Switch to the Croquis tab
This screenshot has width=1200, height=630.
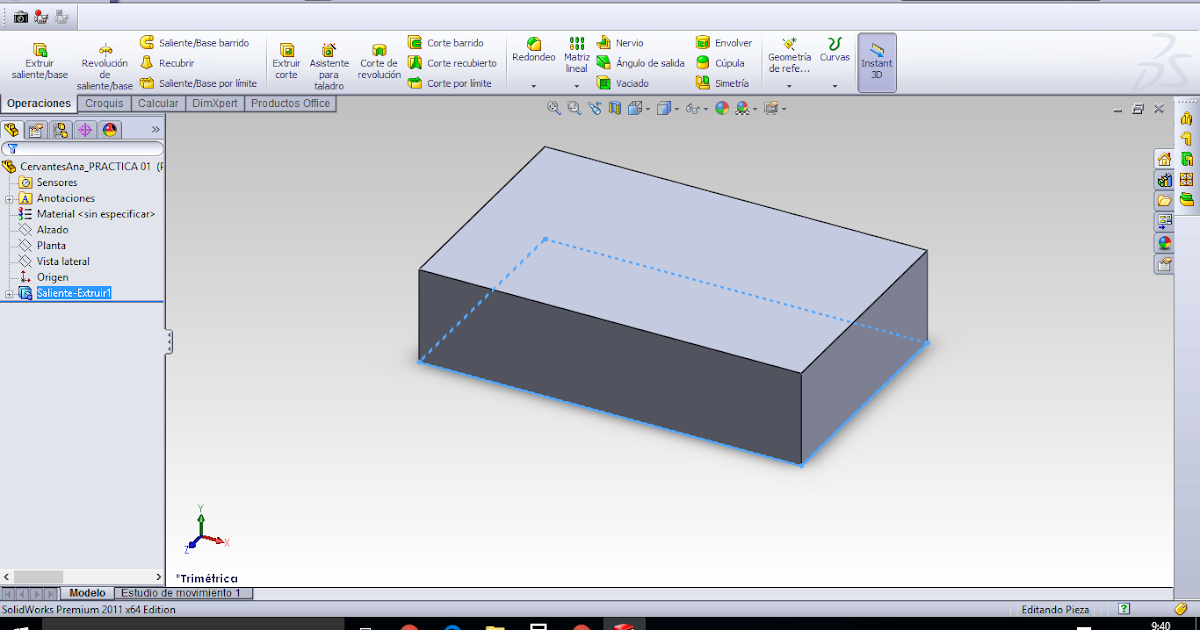tap(103, 103)
